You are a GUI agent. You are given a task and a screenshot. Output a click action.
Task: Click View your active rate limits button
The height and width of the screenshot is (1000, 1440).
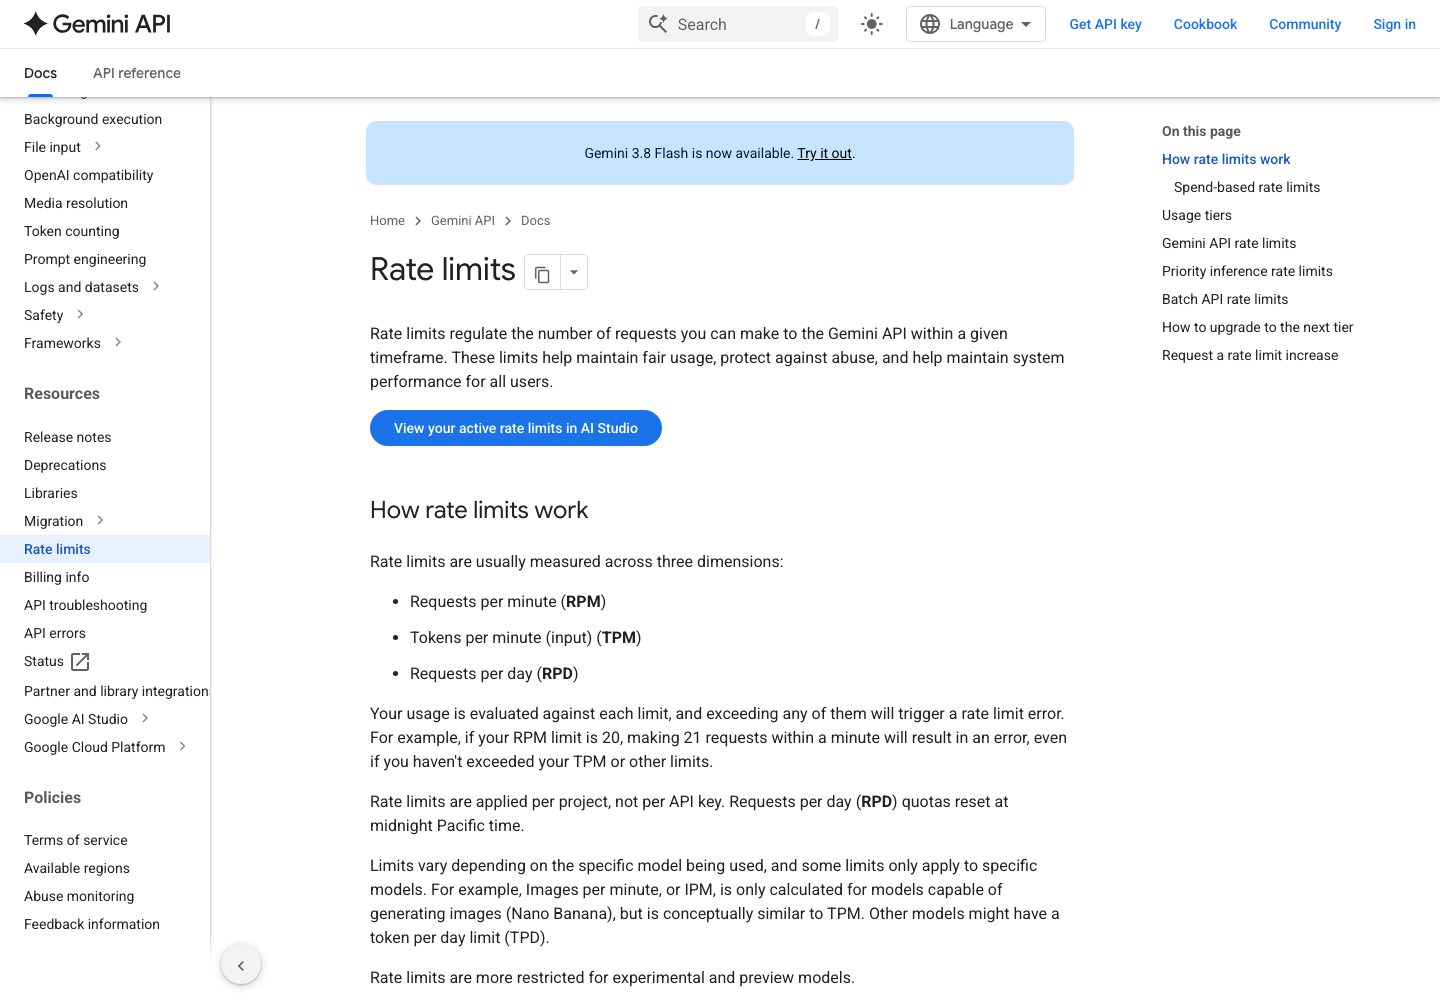[516, 428]
